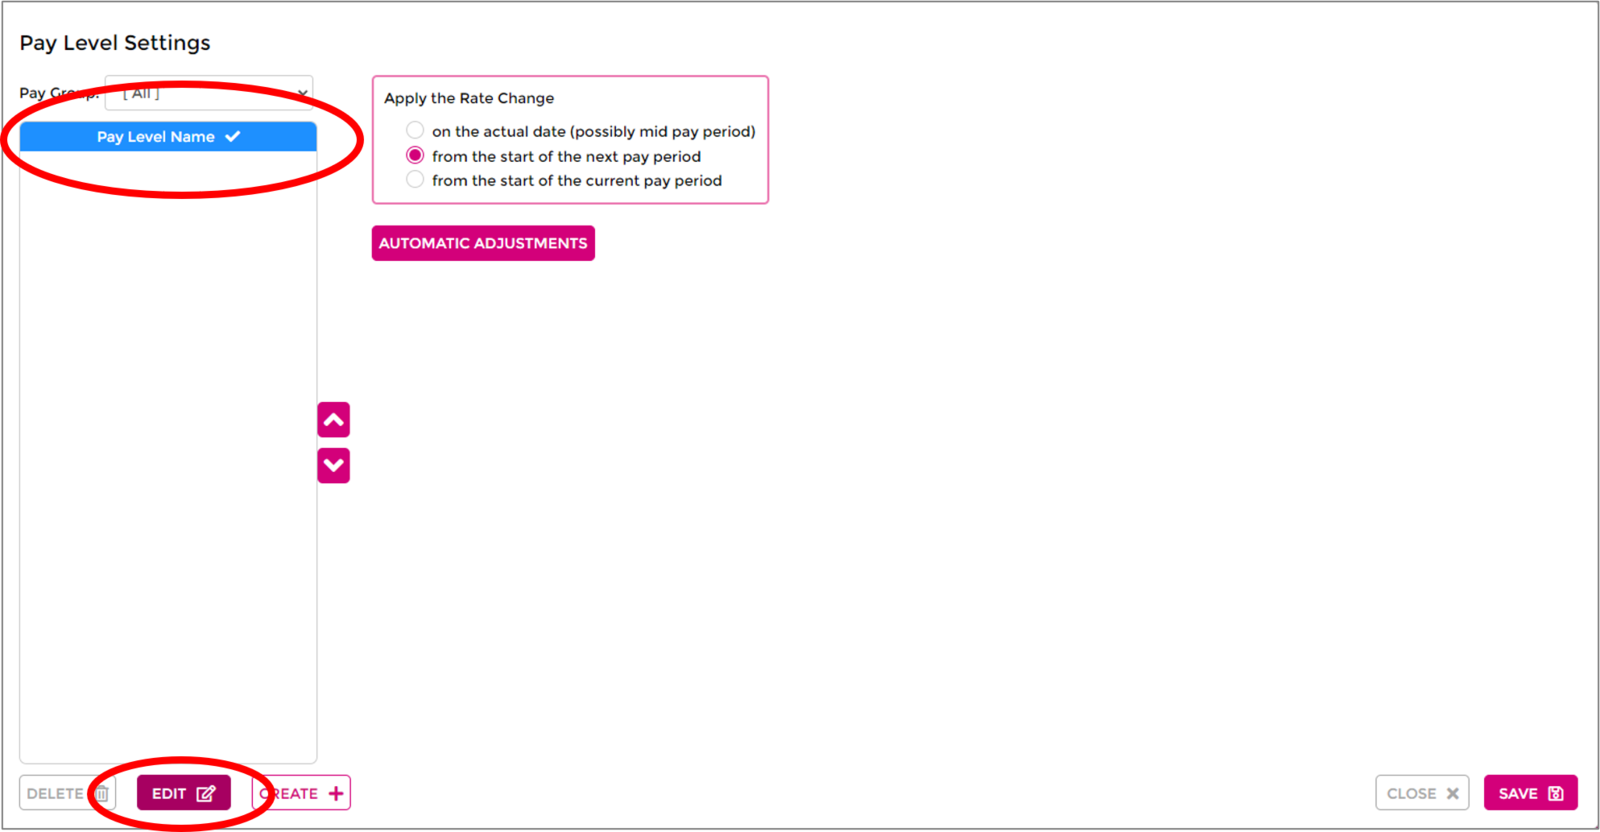
Task: Click the empty area in pay level list
Action: point(168,450)
